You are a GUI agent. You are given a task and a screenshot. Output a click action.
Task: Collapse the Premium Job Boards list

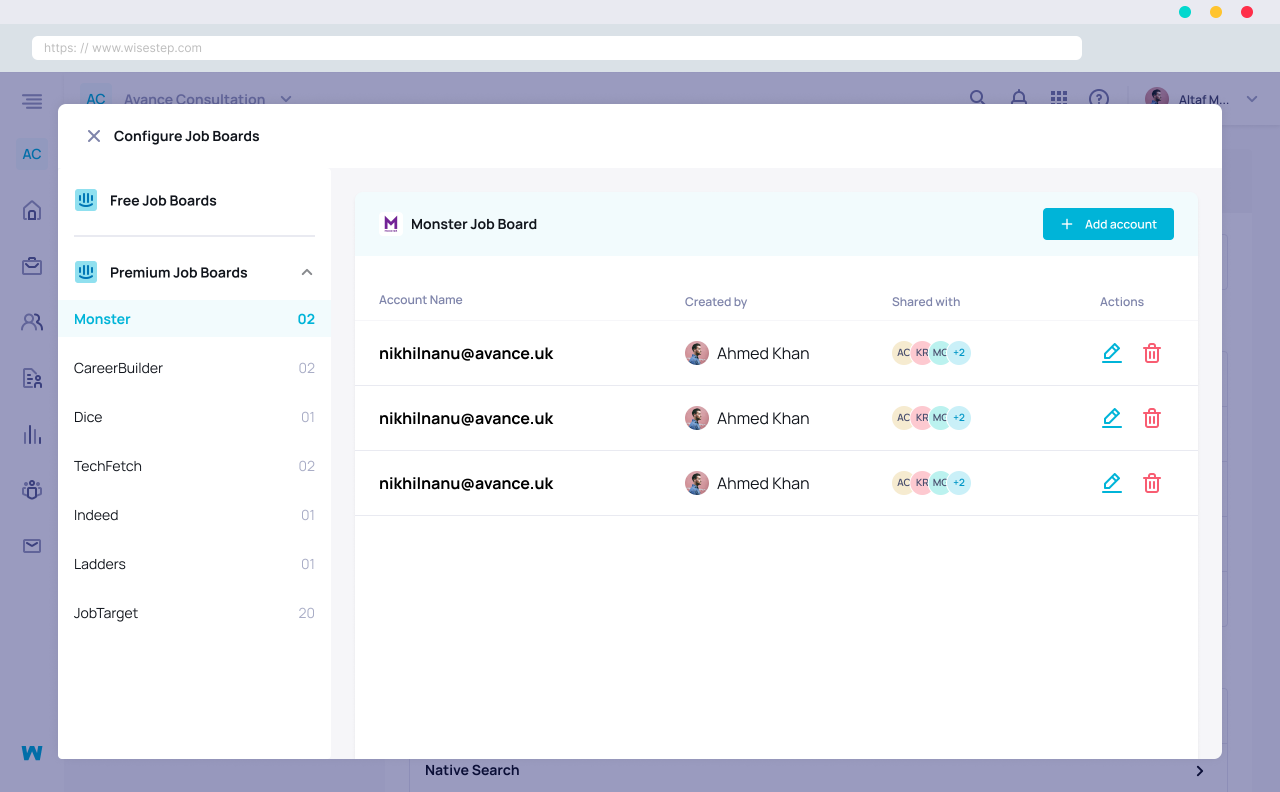[307, 272]
